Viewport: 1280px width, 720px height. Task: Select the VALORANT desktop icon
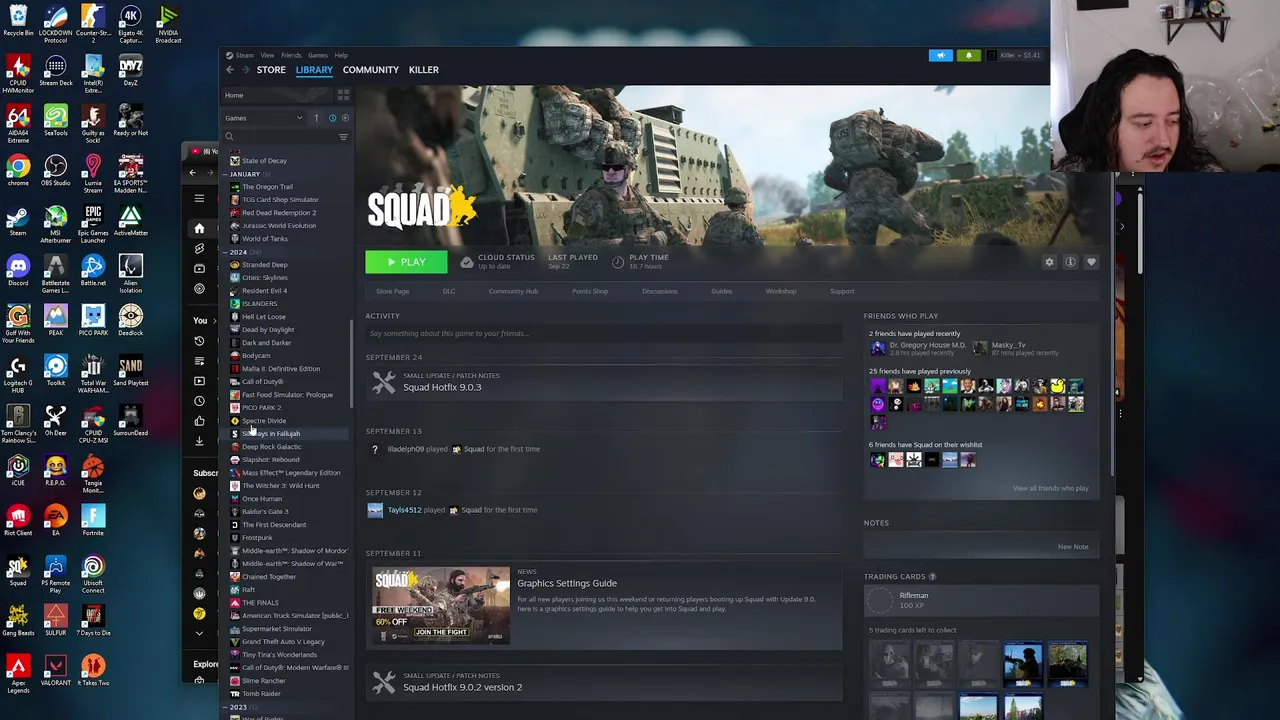click(x=56, y=670)
